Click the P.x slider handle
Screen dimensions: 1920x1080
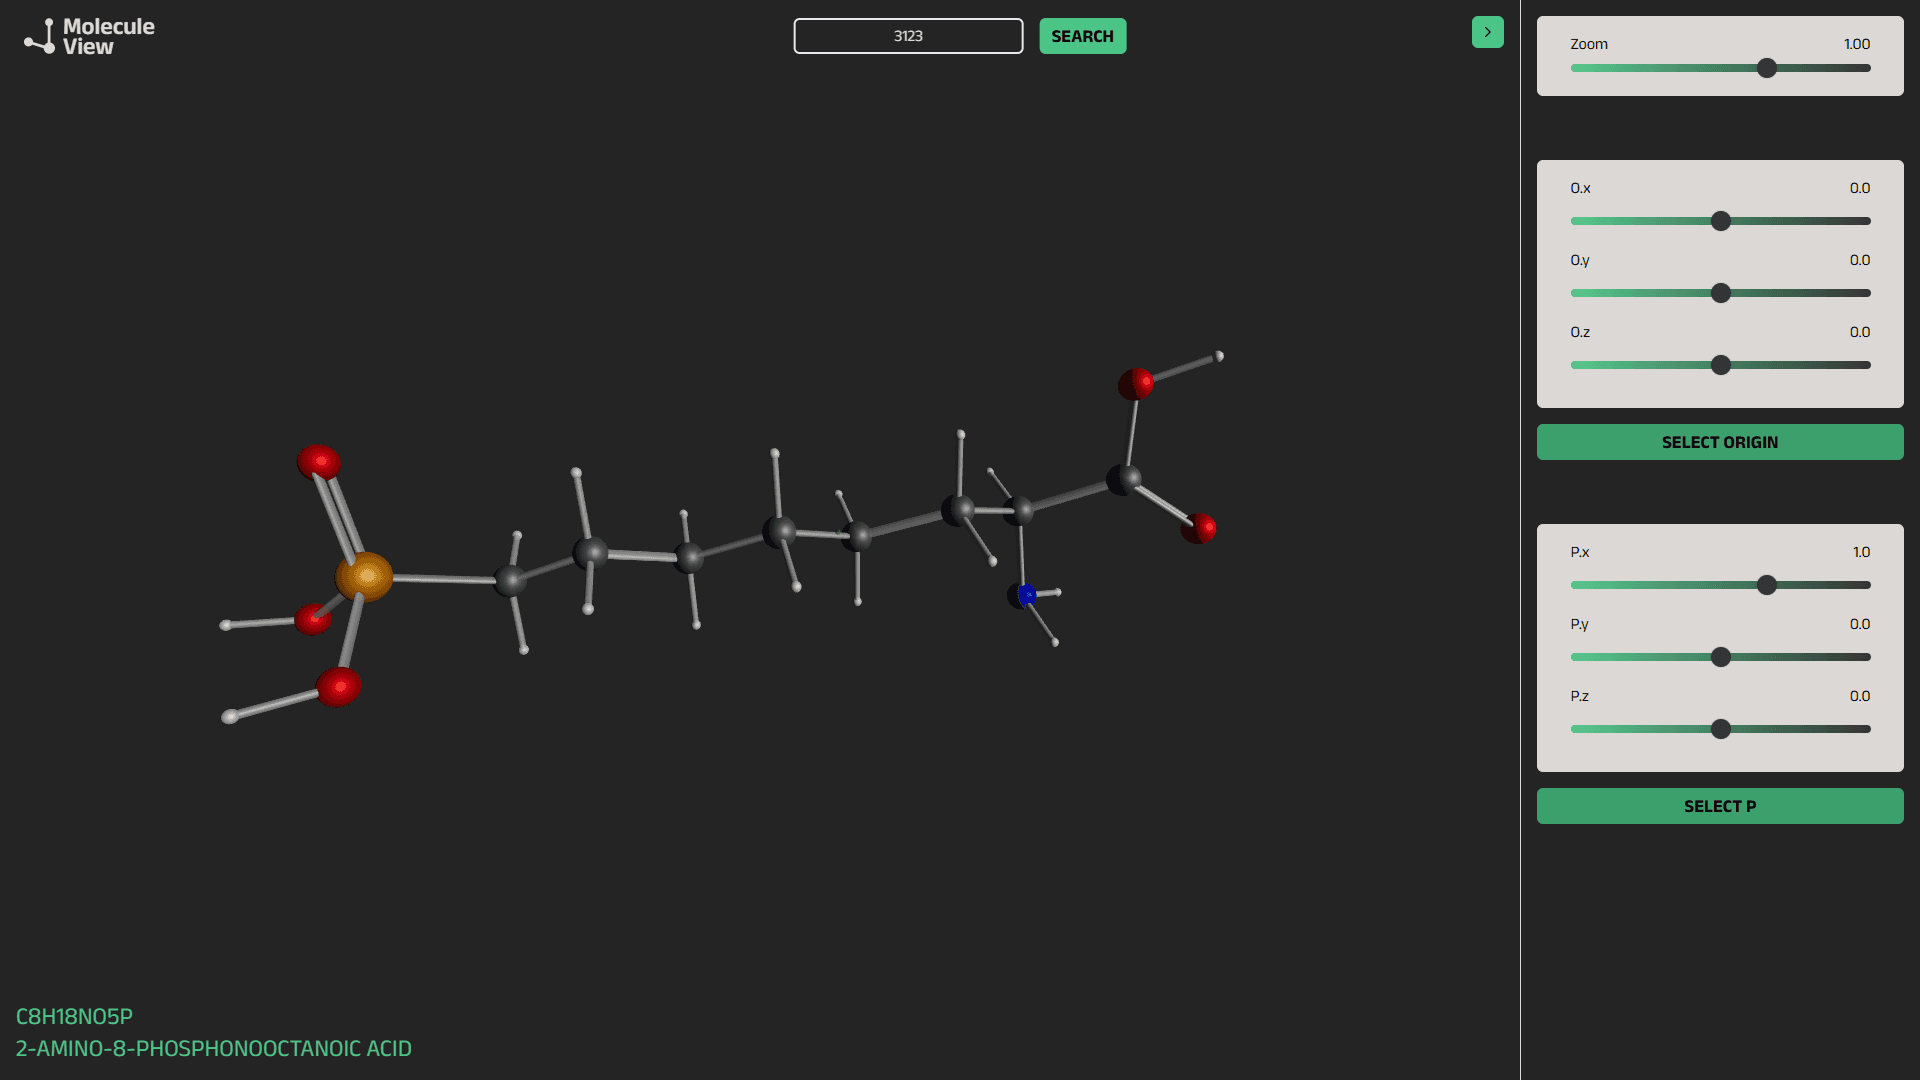tap(1767, 585)
